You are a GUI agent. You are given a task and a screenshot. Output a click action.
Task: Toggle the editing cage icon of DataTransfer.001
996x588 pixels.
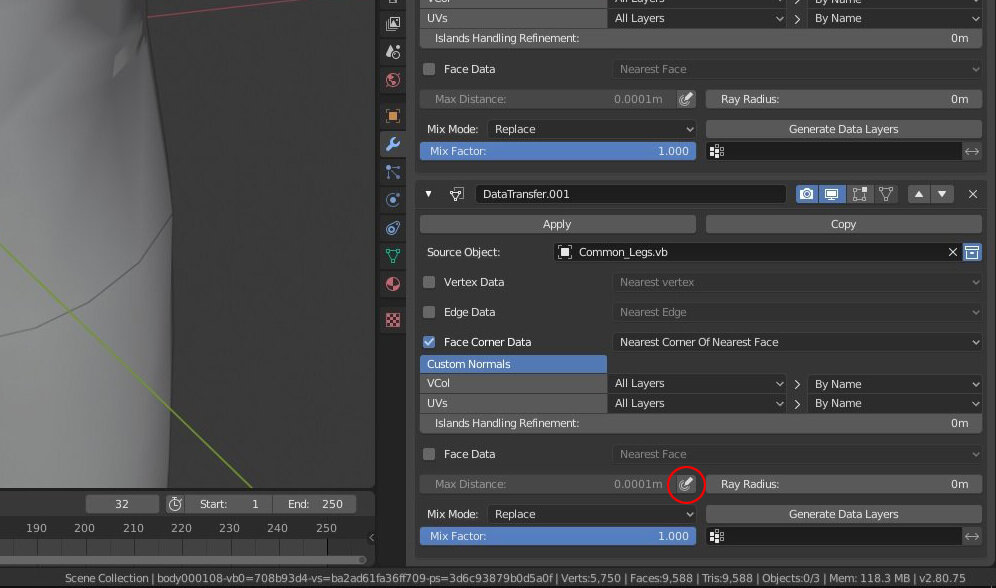[887, 194]
